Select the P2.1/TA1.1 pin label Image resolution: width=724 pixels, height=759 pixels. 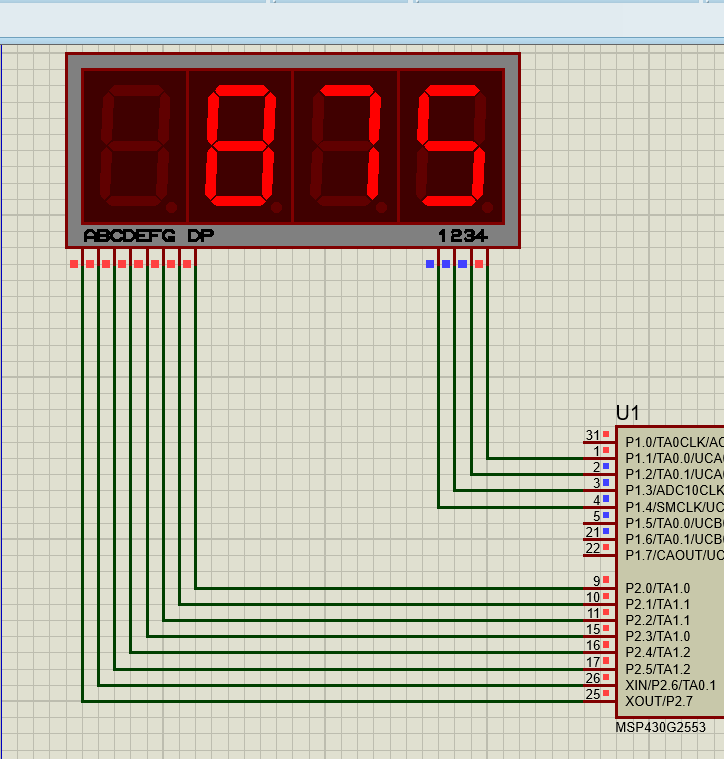(658, 604)
